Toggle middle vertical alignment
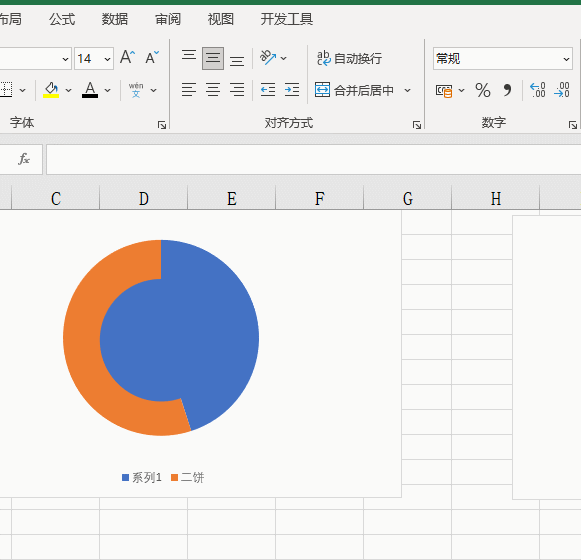The image size is (581, 560). pos(213,58)
